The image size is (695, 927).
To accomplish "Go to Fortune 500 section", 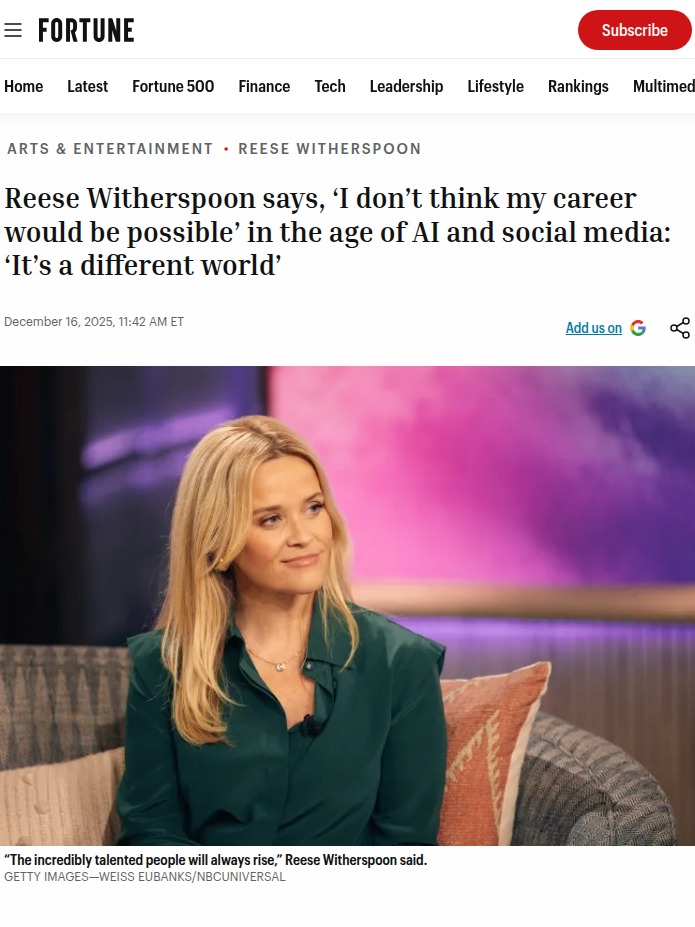I will coord(173,86).
